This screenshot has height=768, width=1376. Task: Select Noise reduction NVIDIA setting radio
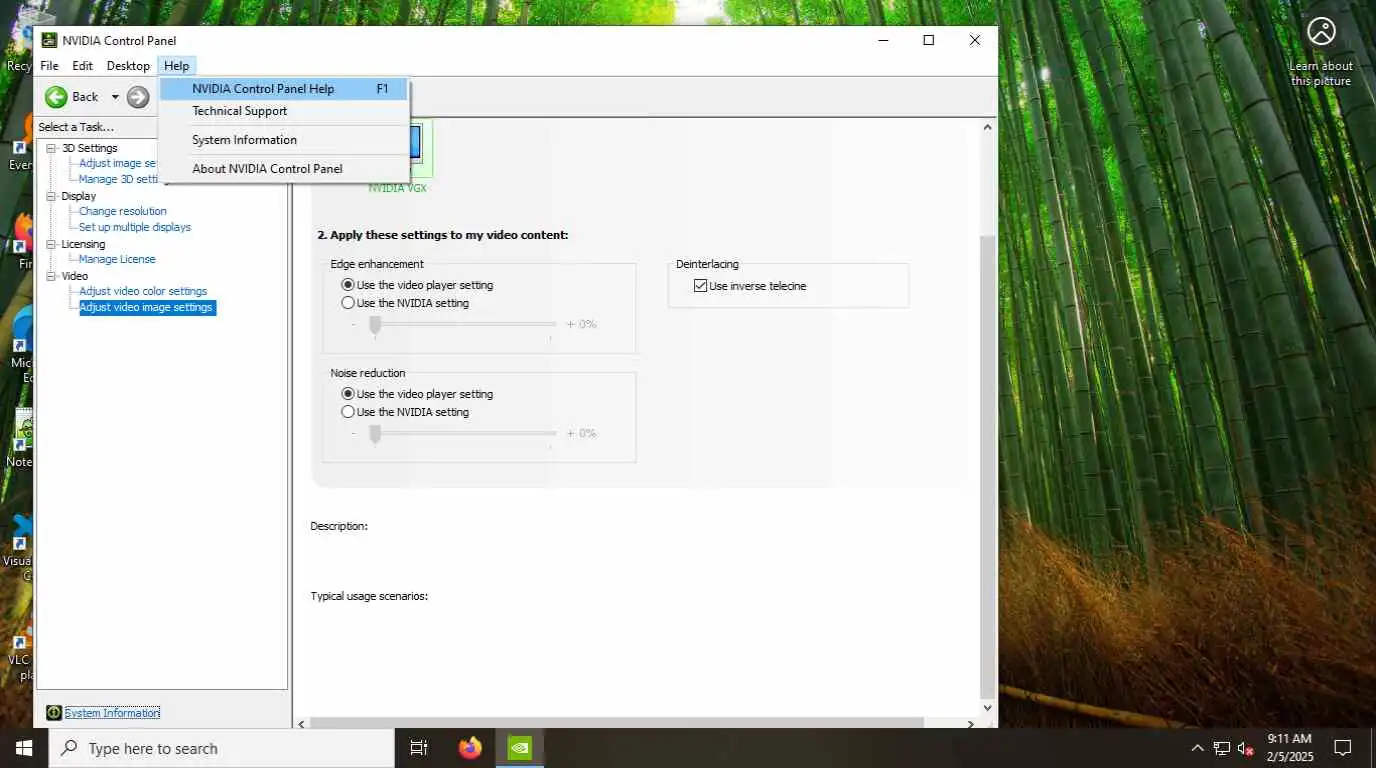pyautogui.click(x=348, y=412)
